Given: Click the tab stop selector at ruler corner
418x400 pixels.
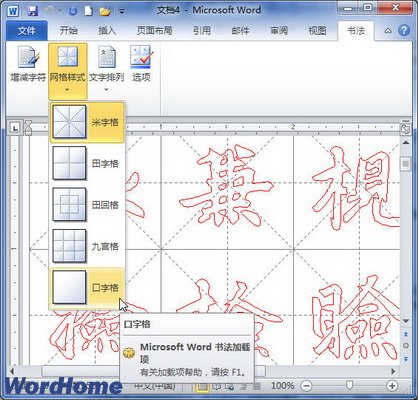Looking at the screenshot, I should click(x=15, y=127).
